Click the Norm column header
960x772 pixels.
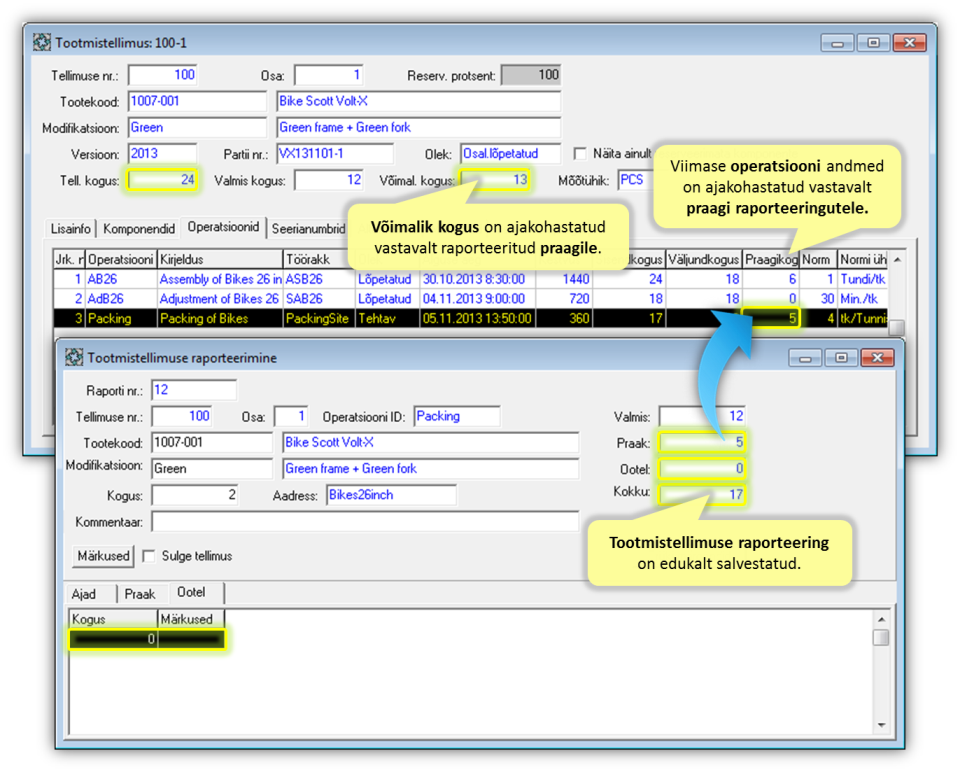pos(818,260)
